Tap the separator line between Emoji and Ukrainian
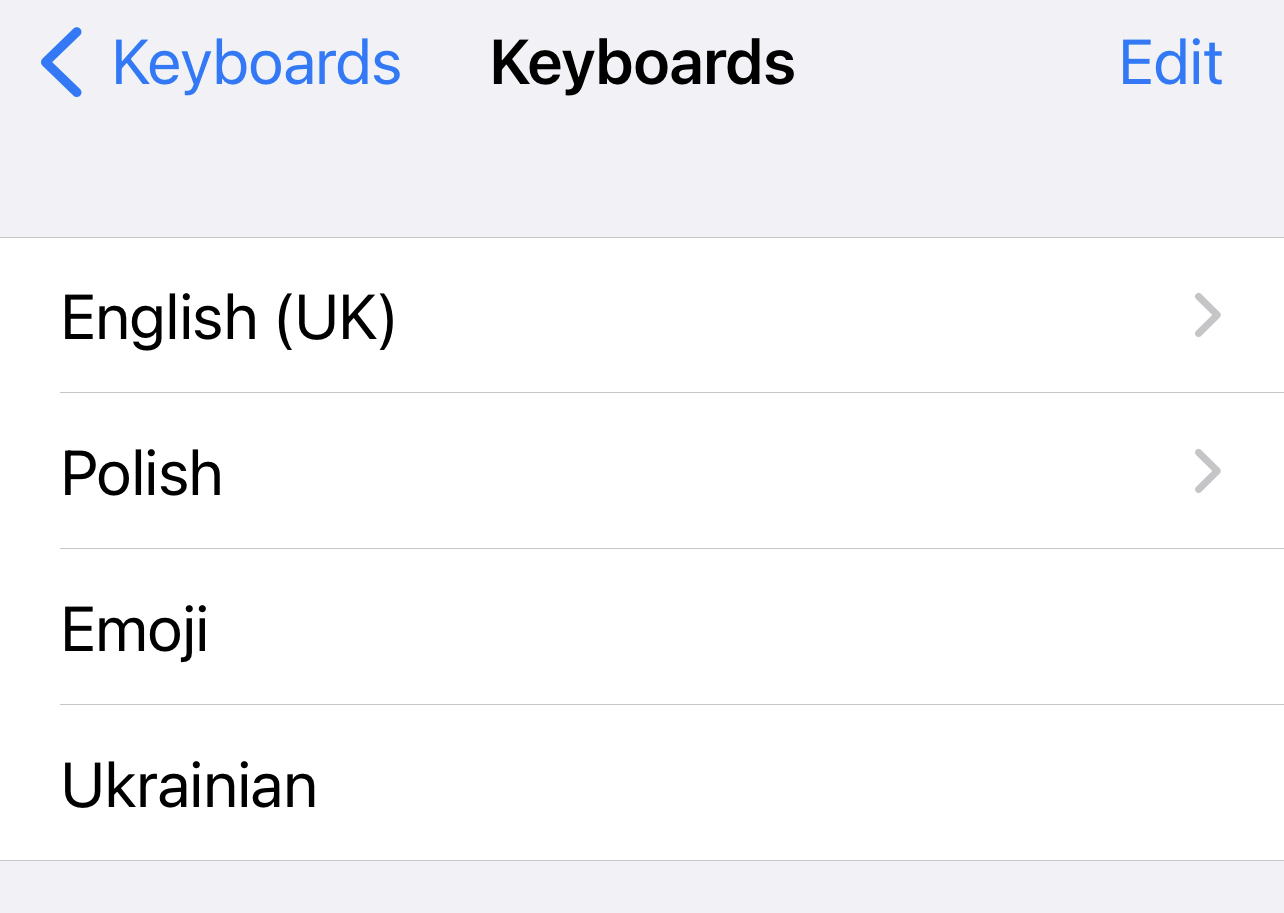The width and height of the screenshot is (1284, 913). pos(670,704)
